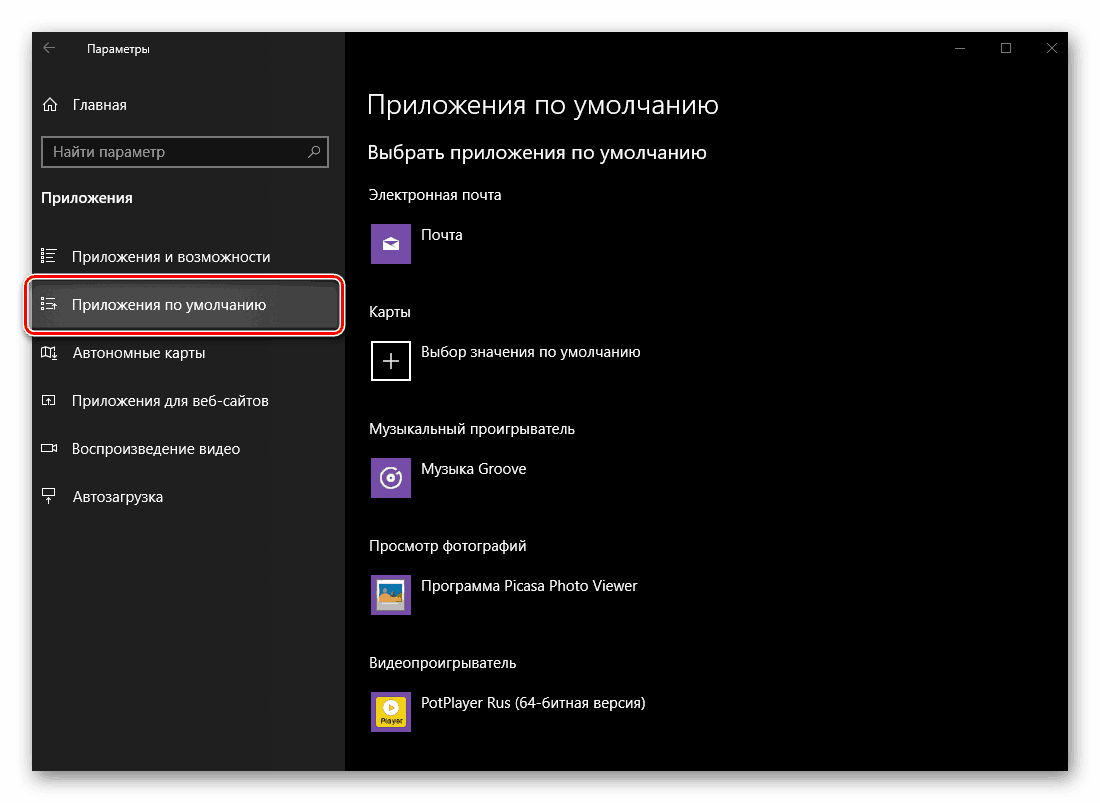Select the PotPlayer video player icon

[x=390, y=712]
